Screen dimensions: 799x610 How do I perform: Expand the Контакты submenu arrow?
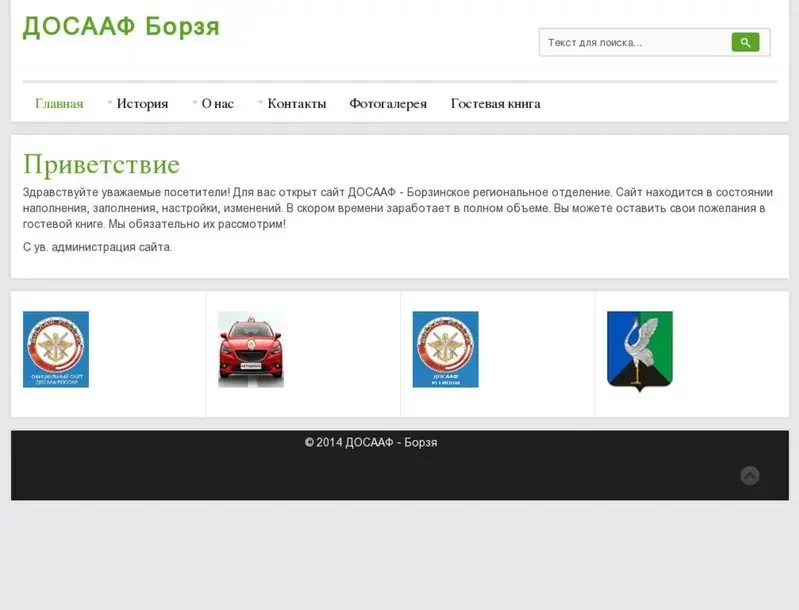[260, 102]
